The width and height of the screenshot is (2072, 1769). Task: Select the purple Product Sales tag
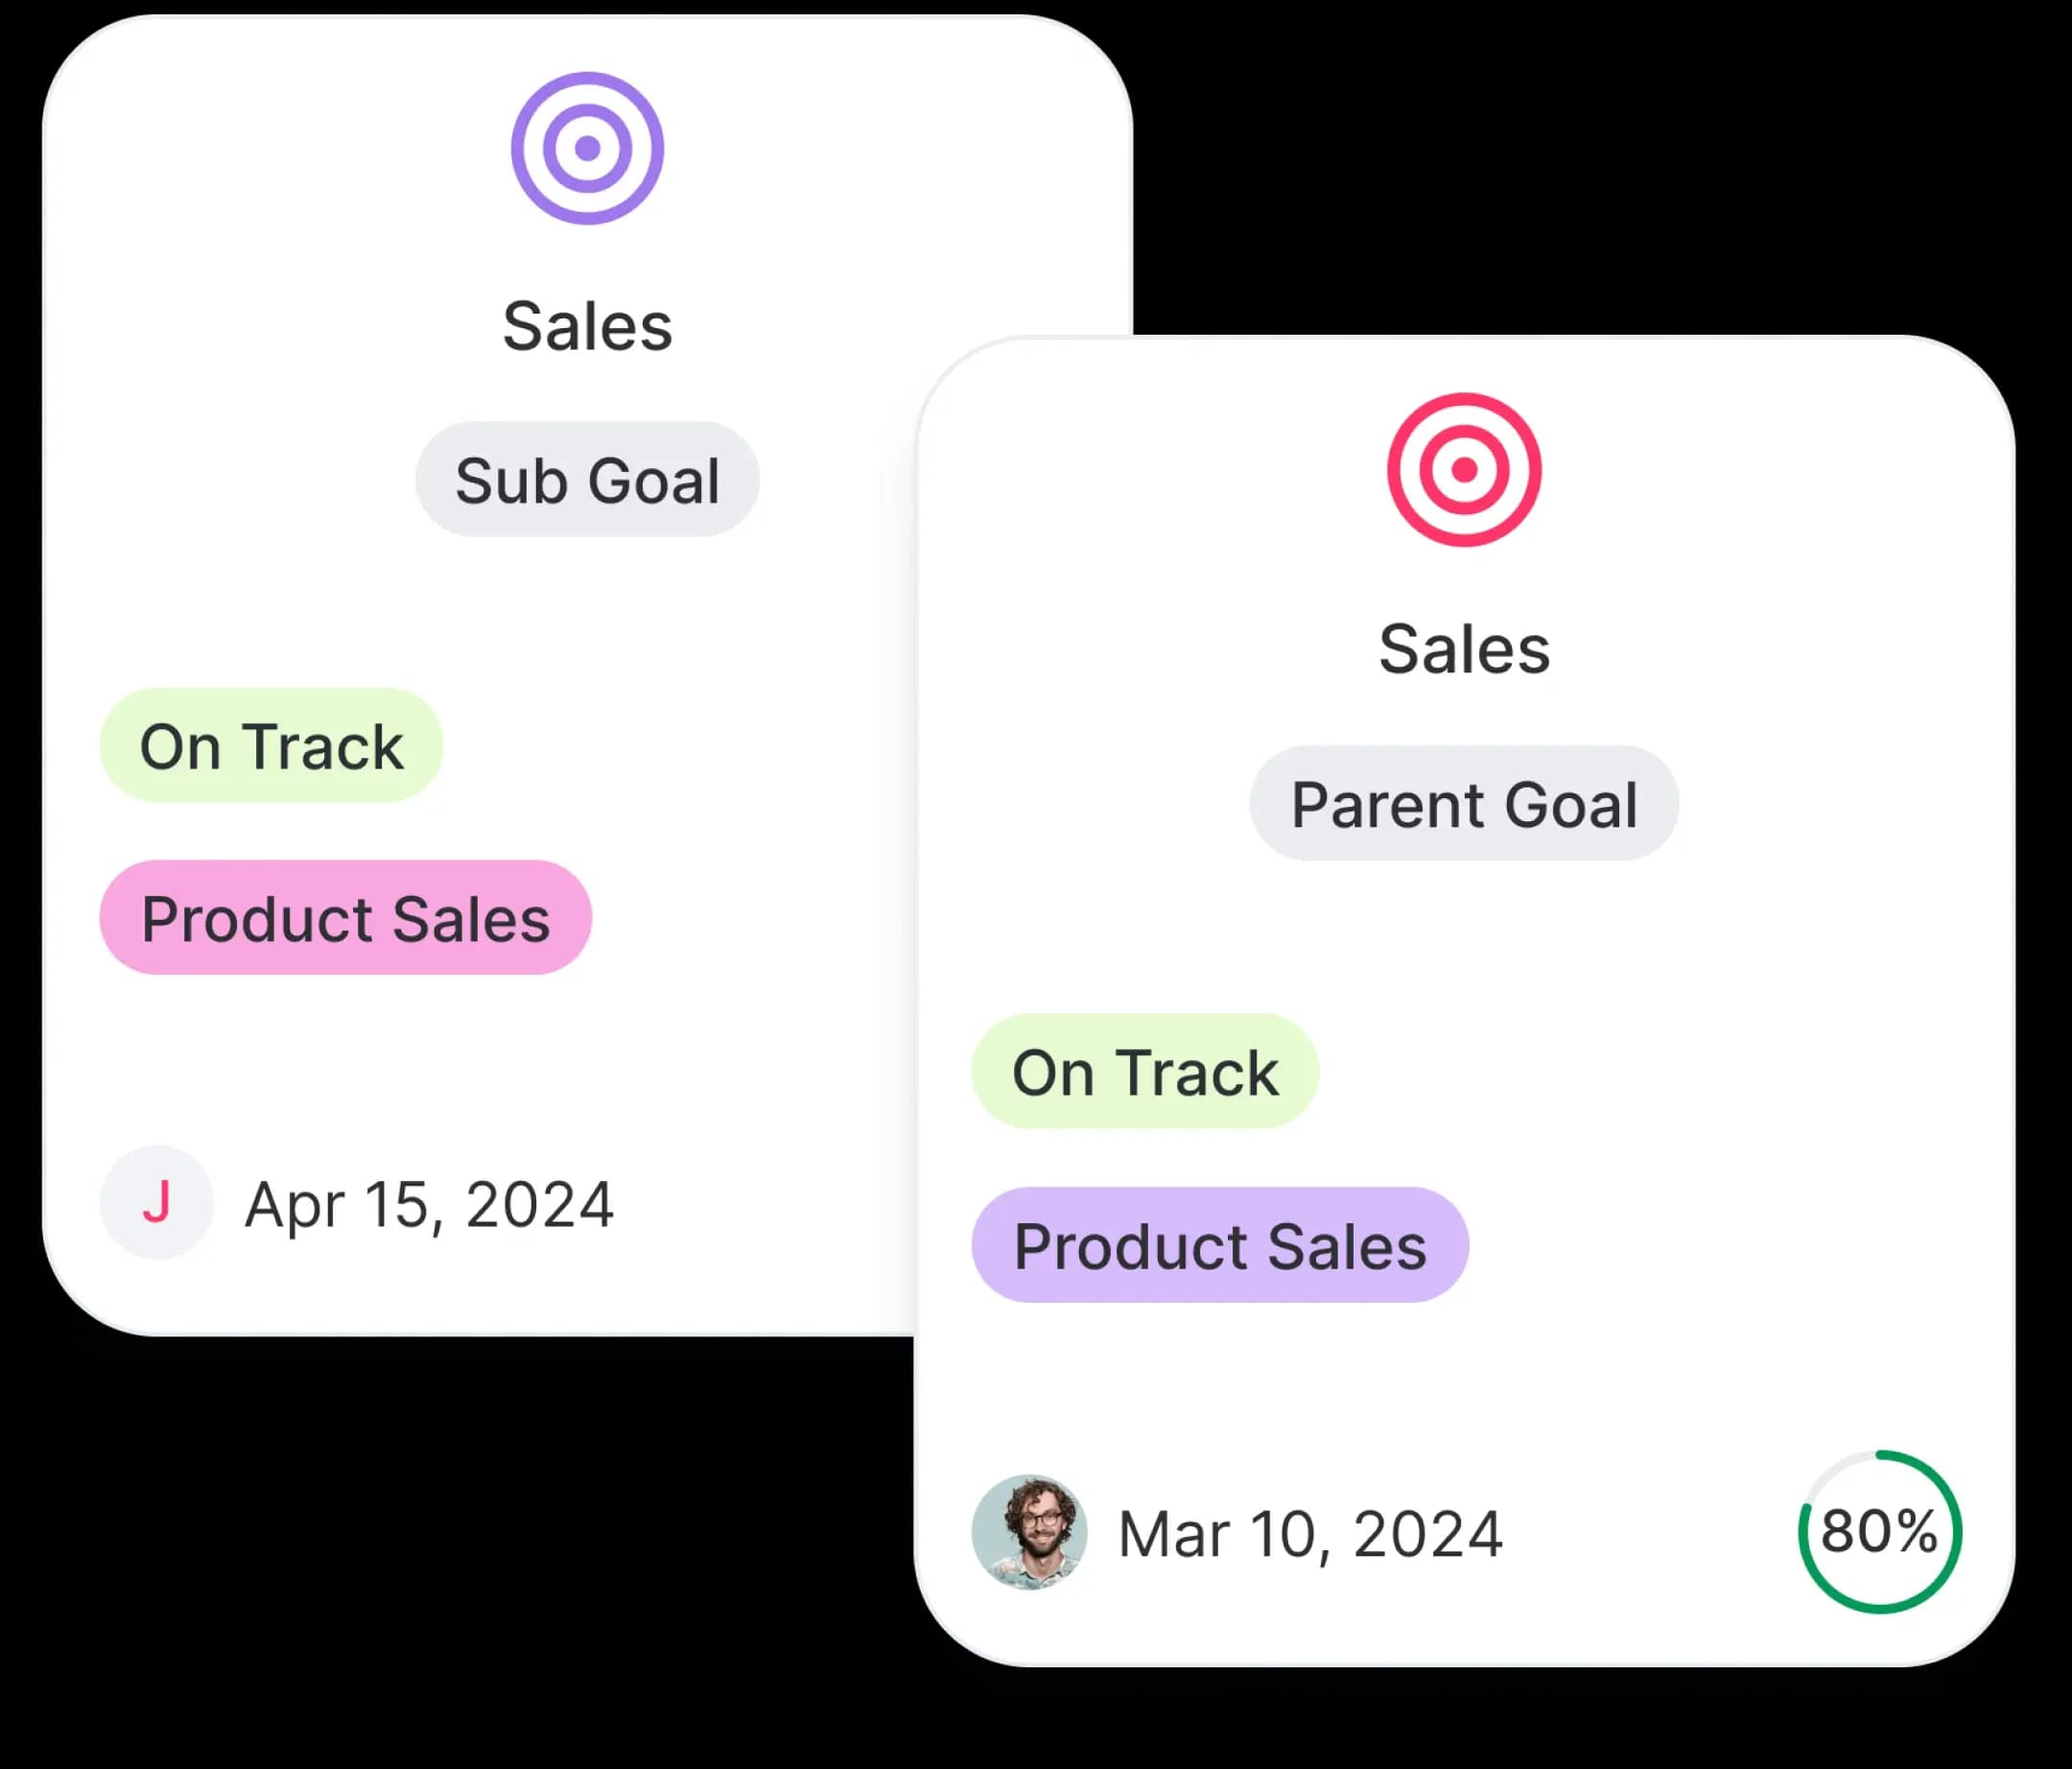point(1220,1246)
